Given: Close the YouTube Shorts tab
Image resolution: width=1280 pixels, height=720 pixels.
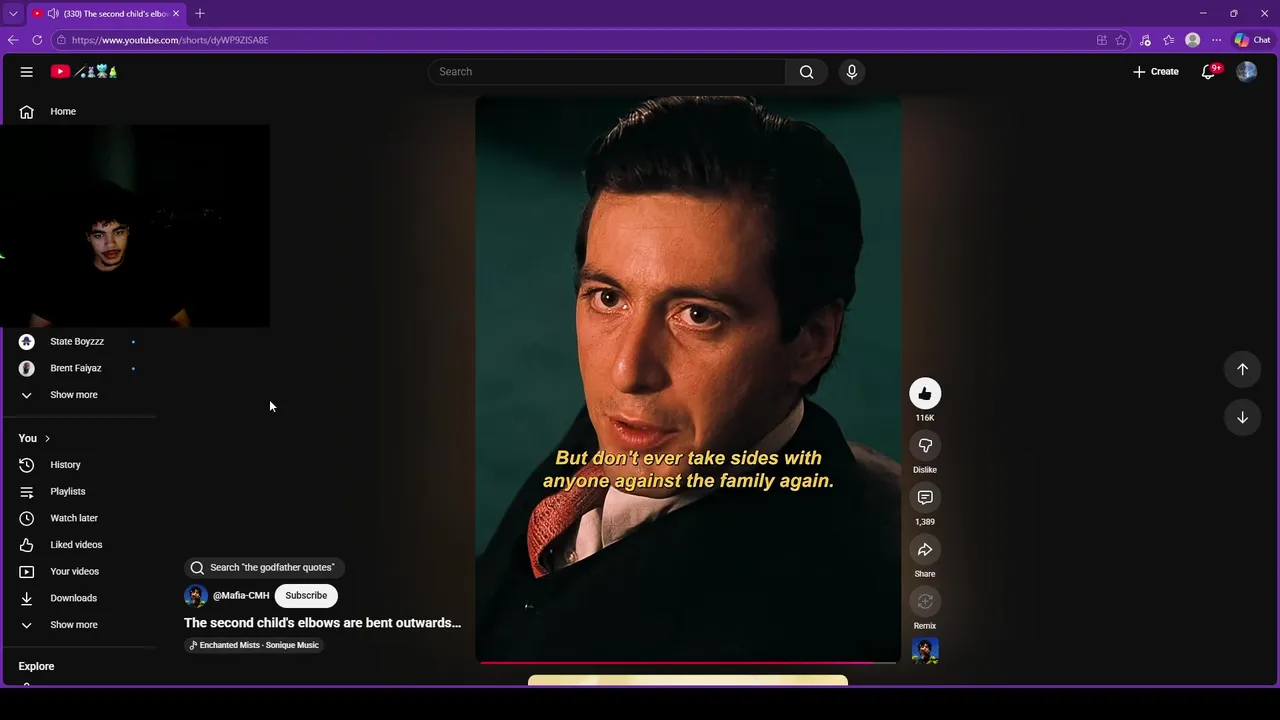Looking at the screenshot, I should pyautogui.click(x=176, y=14).
